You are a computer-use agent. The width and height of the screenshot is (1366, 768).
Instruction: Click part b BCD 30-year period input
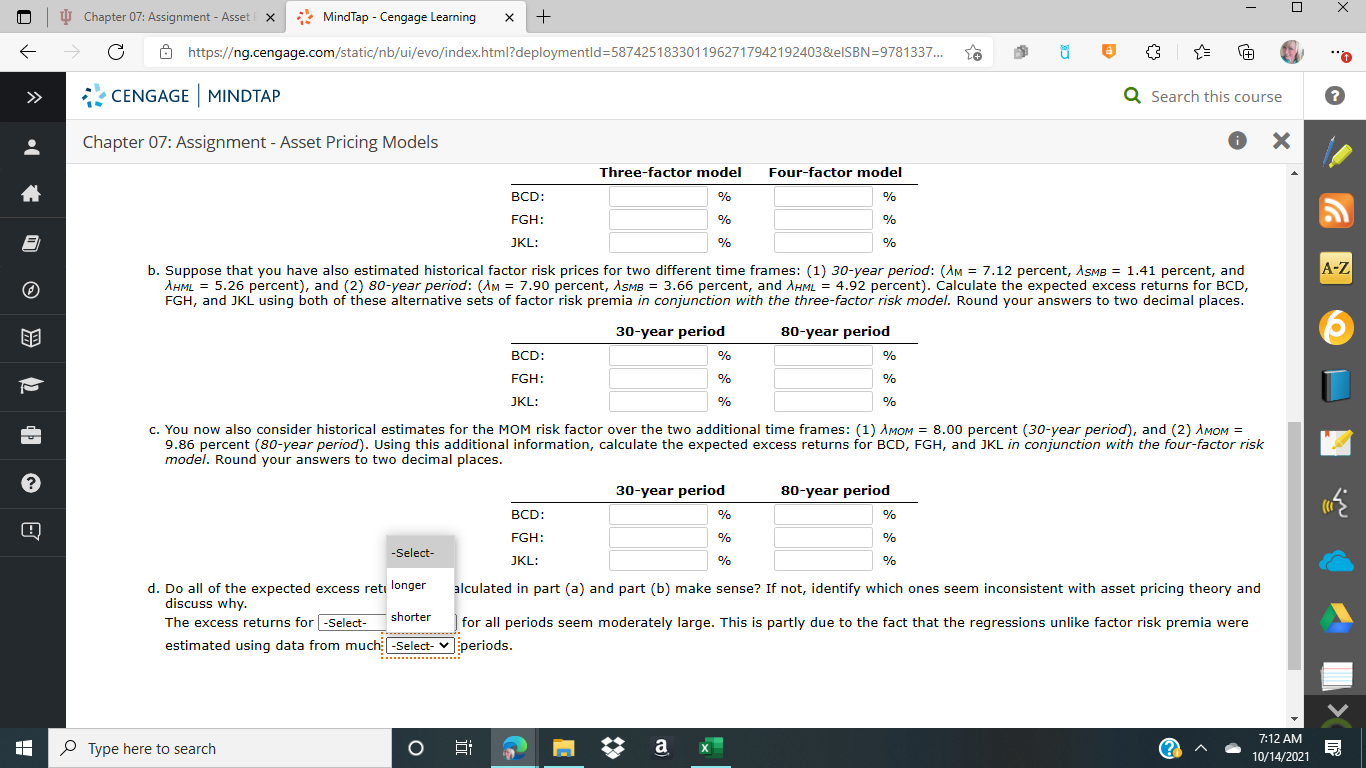(658, 355)
